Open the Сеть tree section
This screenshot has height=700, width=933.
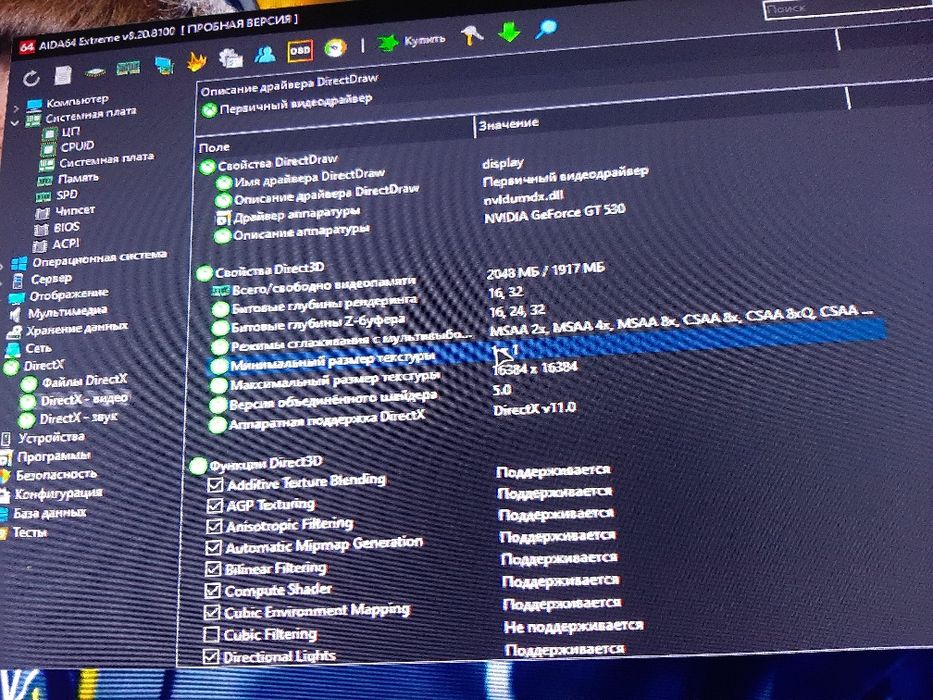[38, 348]
